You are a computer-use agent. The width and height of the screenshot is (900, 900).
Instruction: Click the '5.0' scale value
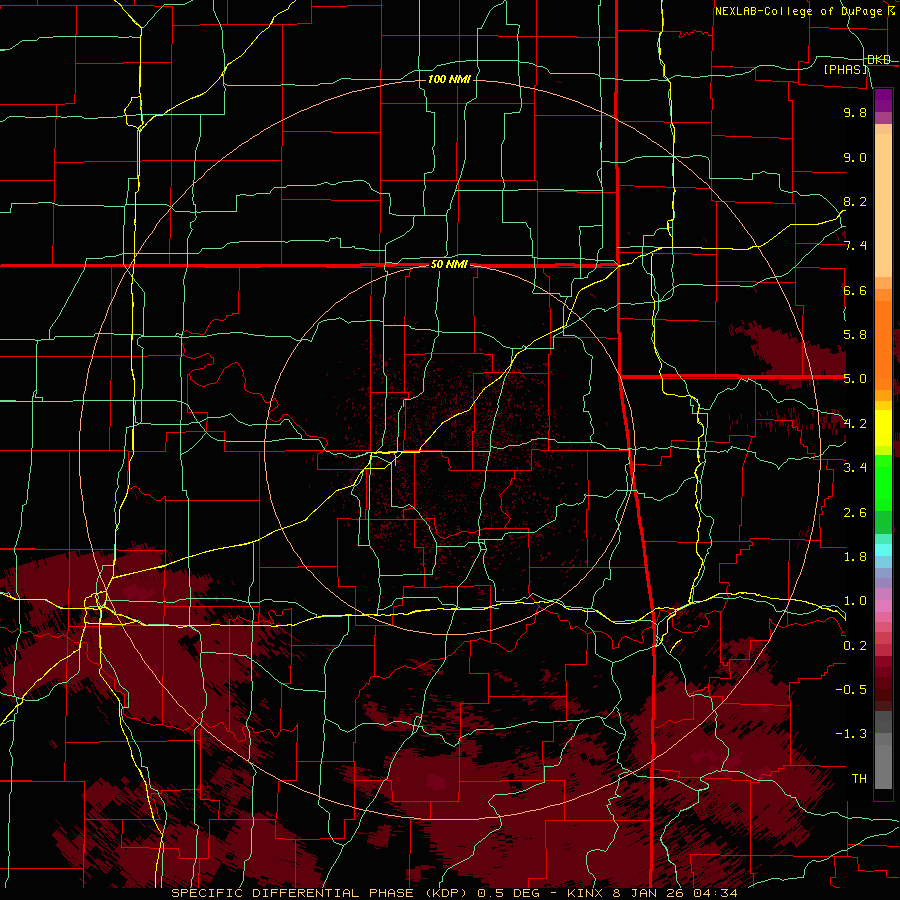coord(855,379)
